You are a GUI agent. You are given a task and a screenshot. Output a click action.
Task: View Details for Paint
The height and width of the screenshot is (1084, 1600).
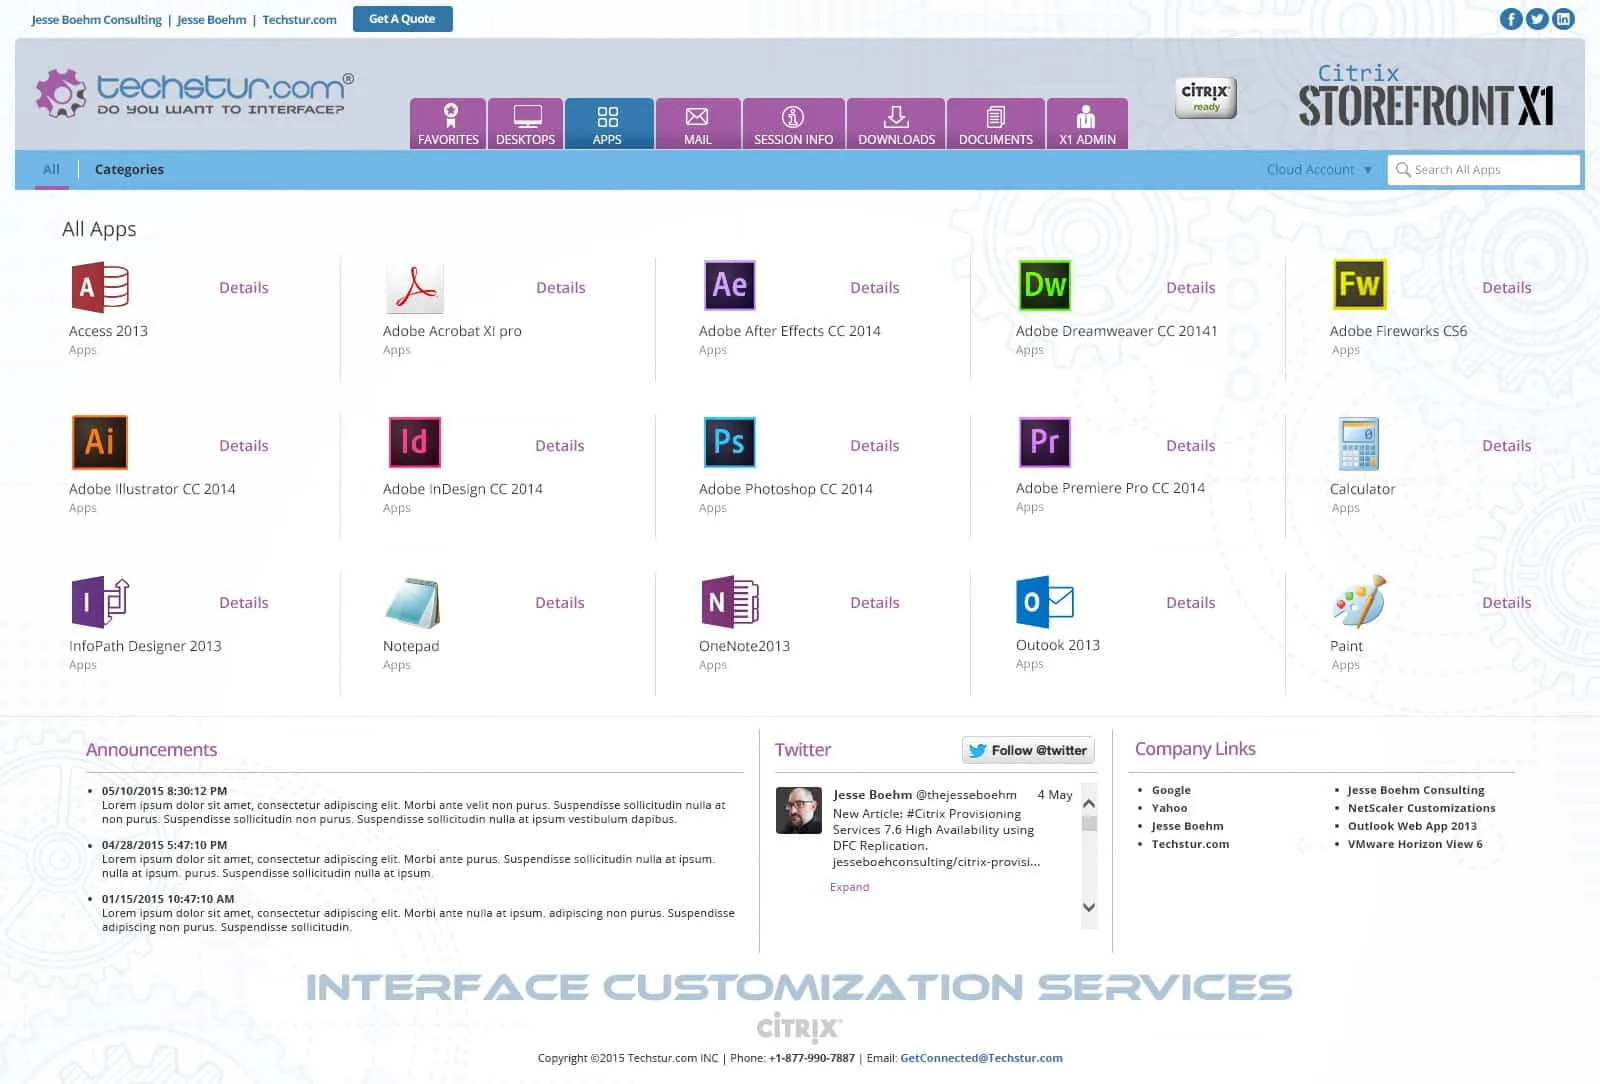pos(1507,603)
